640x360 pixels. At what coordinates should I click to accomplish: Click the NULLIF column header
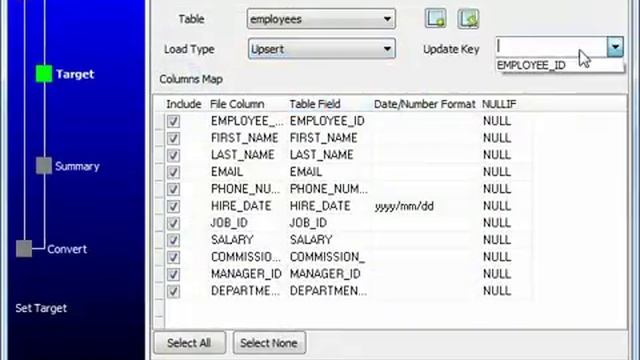(499, 104)
